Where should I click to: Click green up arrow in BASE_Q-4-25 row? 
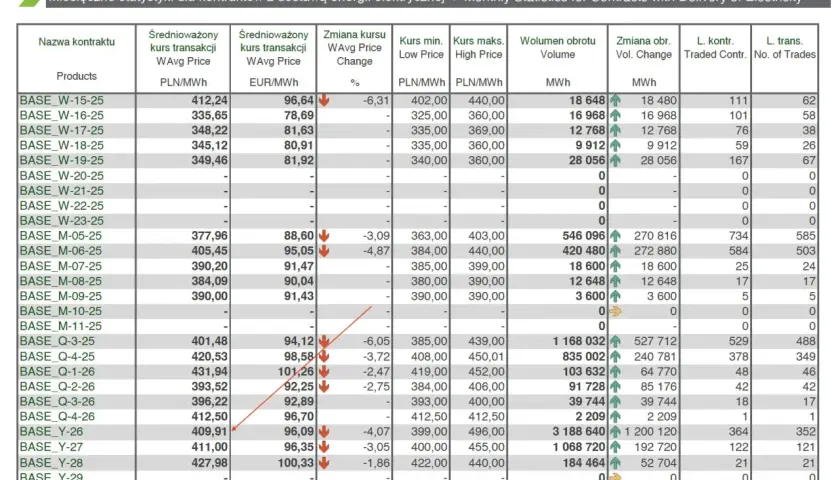pos(615,356)
